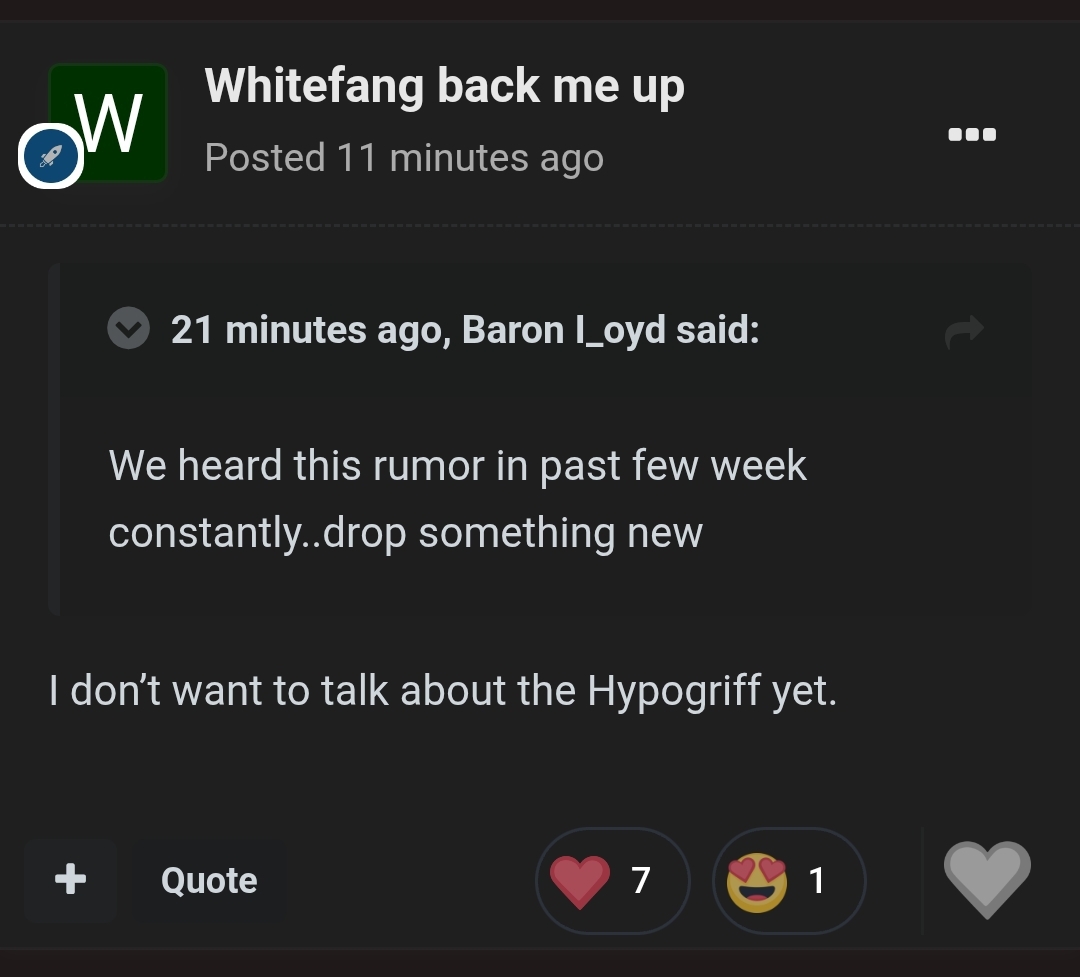
Task: Toggle the grey heart like button
Action: coord(987,880)
